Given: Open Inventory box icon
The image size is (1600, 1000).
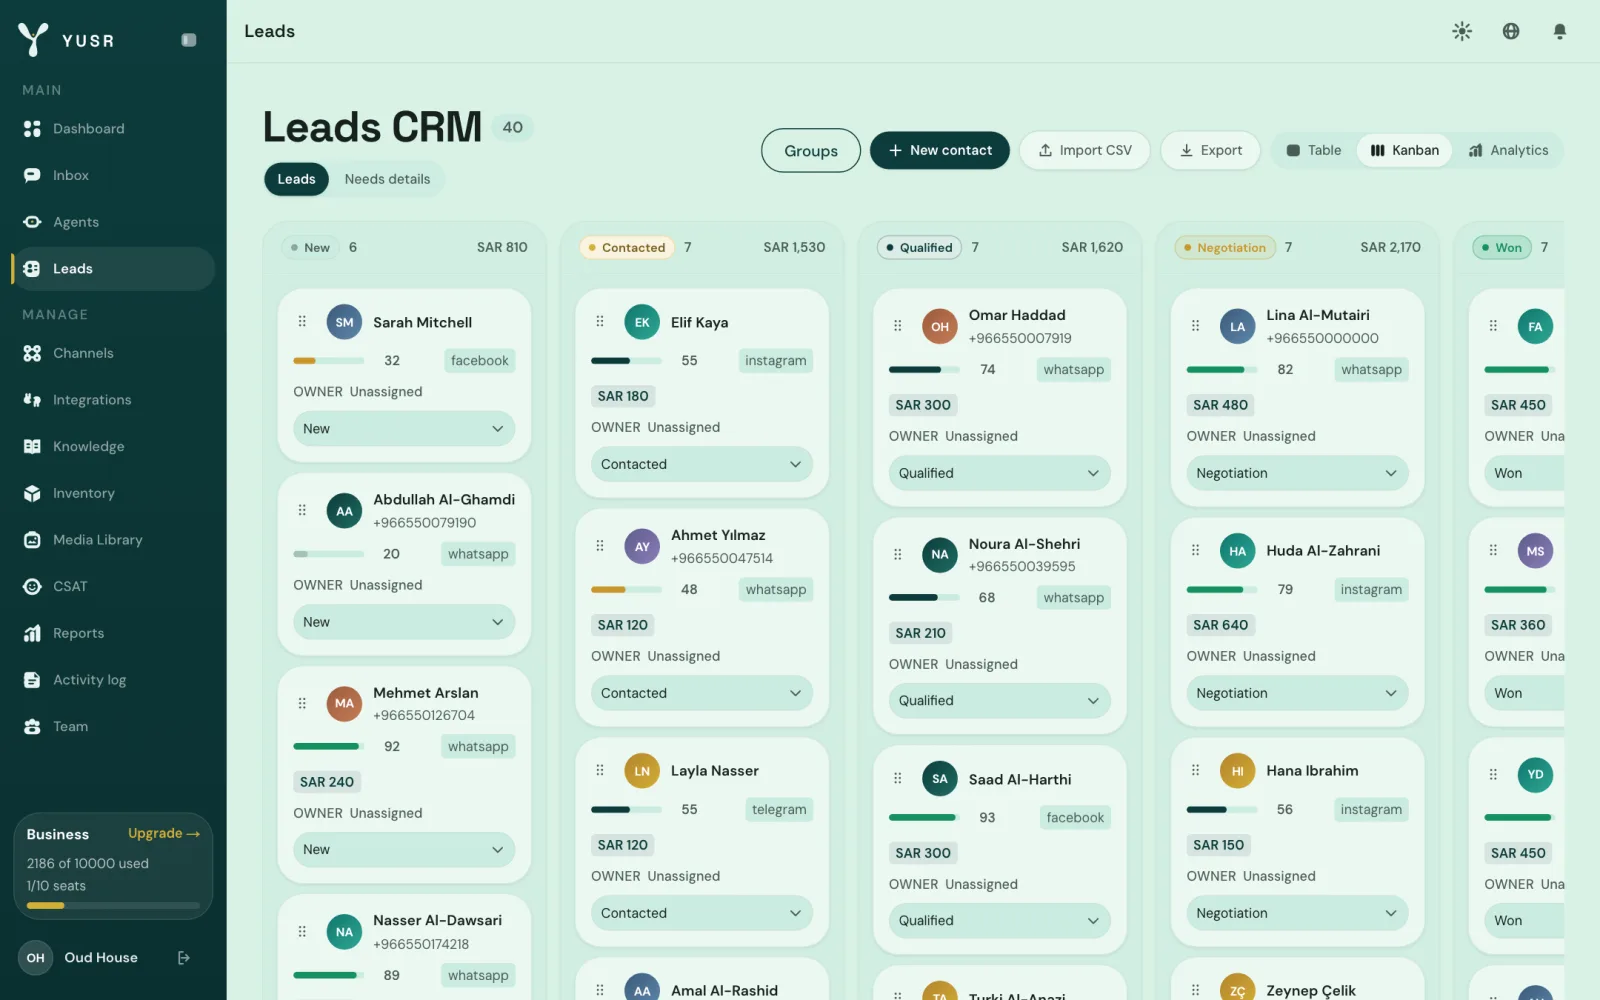Looking at the screenshot, I should [x=32, y=493].
